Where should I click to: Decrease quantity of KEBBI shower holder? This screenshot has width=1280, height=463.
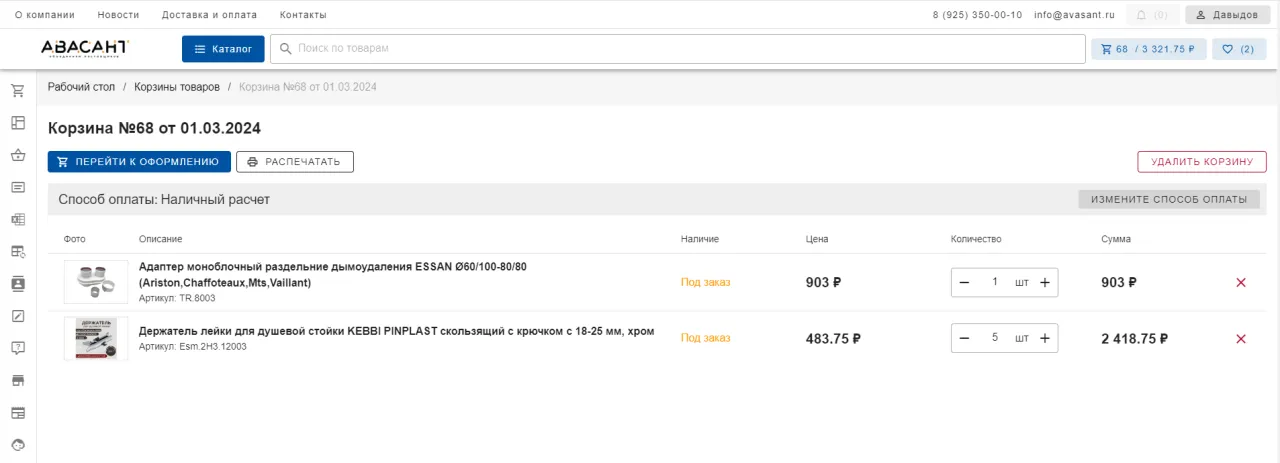pos(964,339)
